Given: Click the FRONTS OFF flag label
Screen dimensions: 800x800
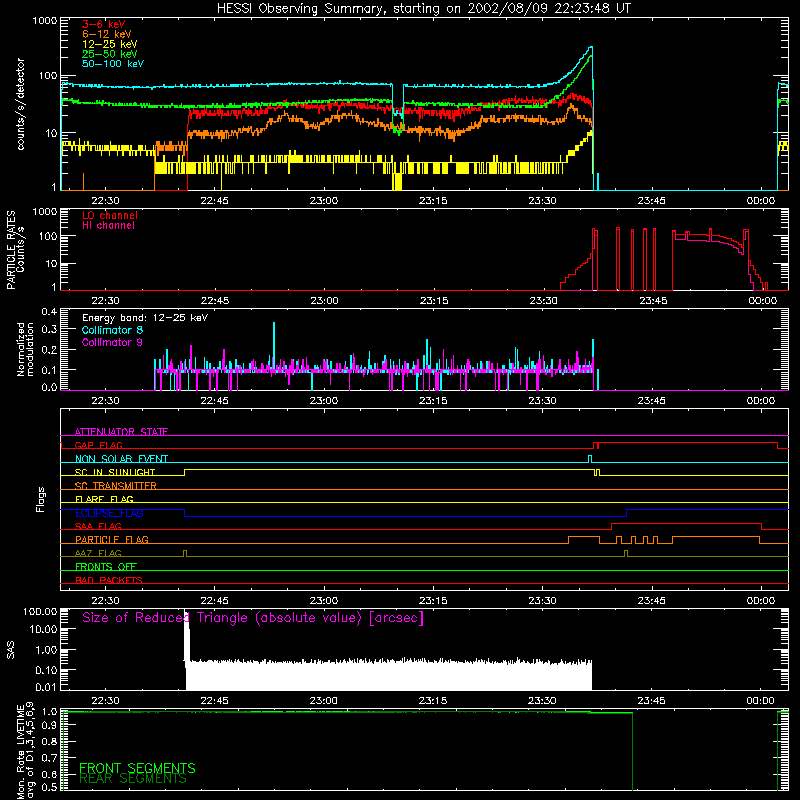Looking at the screenshot, I should click(106, 566).
